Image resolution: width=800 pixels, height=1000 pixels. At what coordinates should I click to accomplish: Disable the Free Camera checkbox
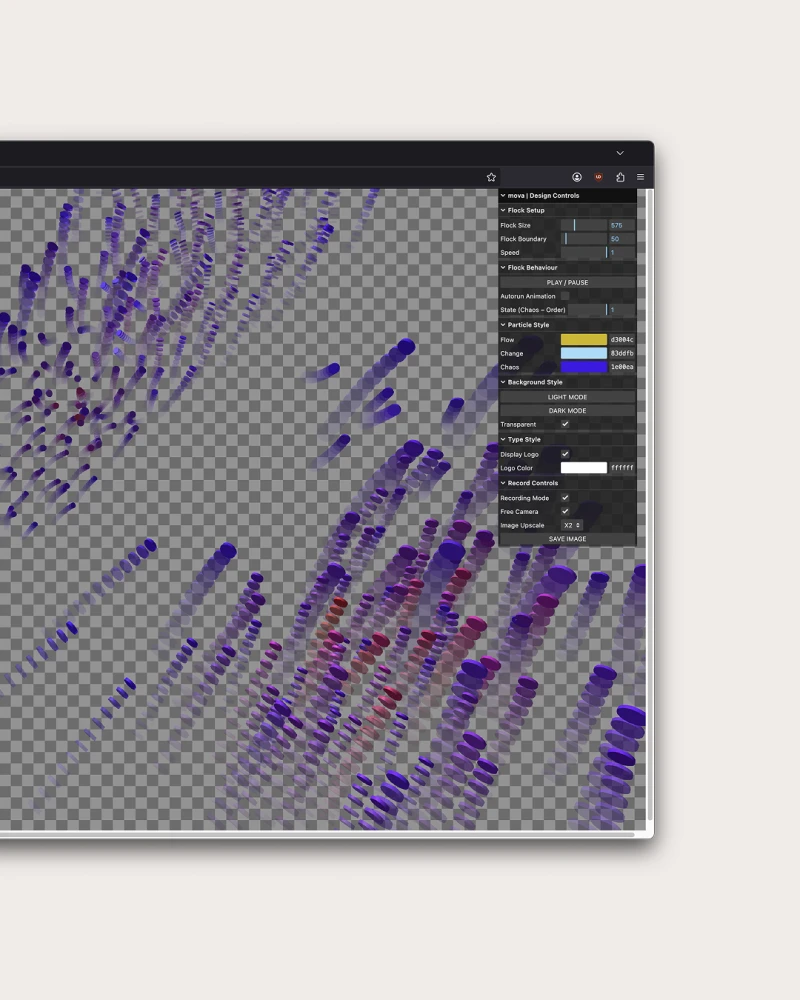coord(565,511)
